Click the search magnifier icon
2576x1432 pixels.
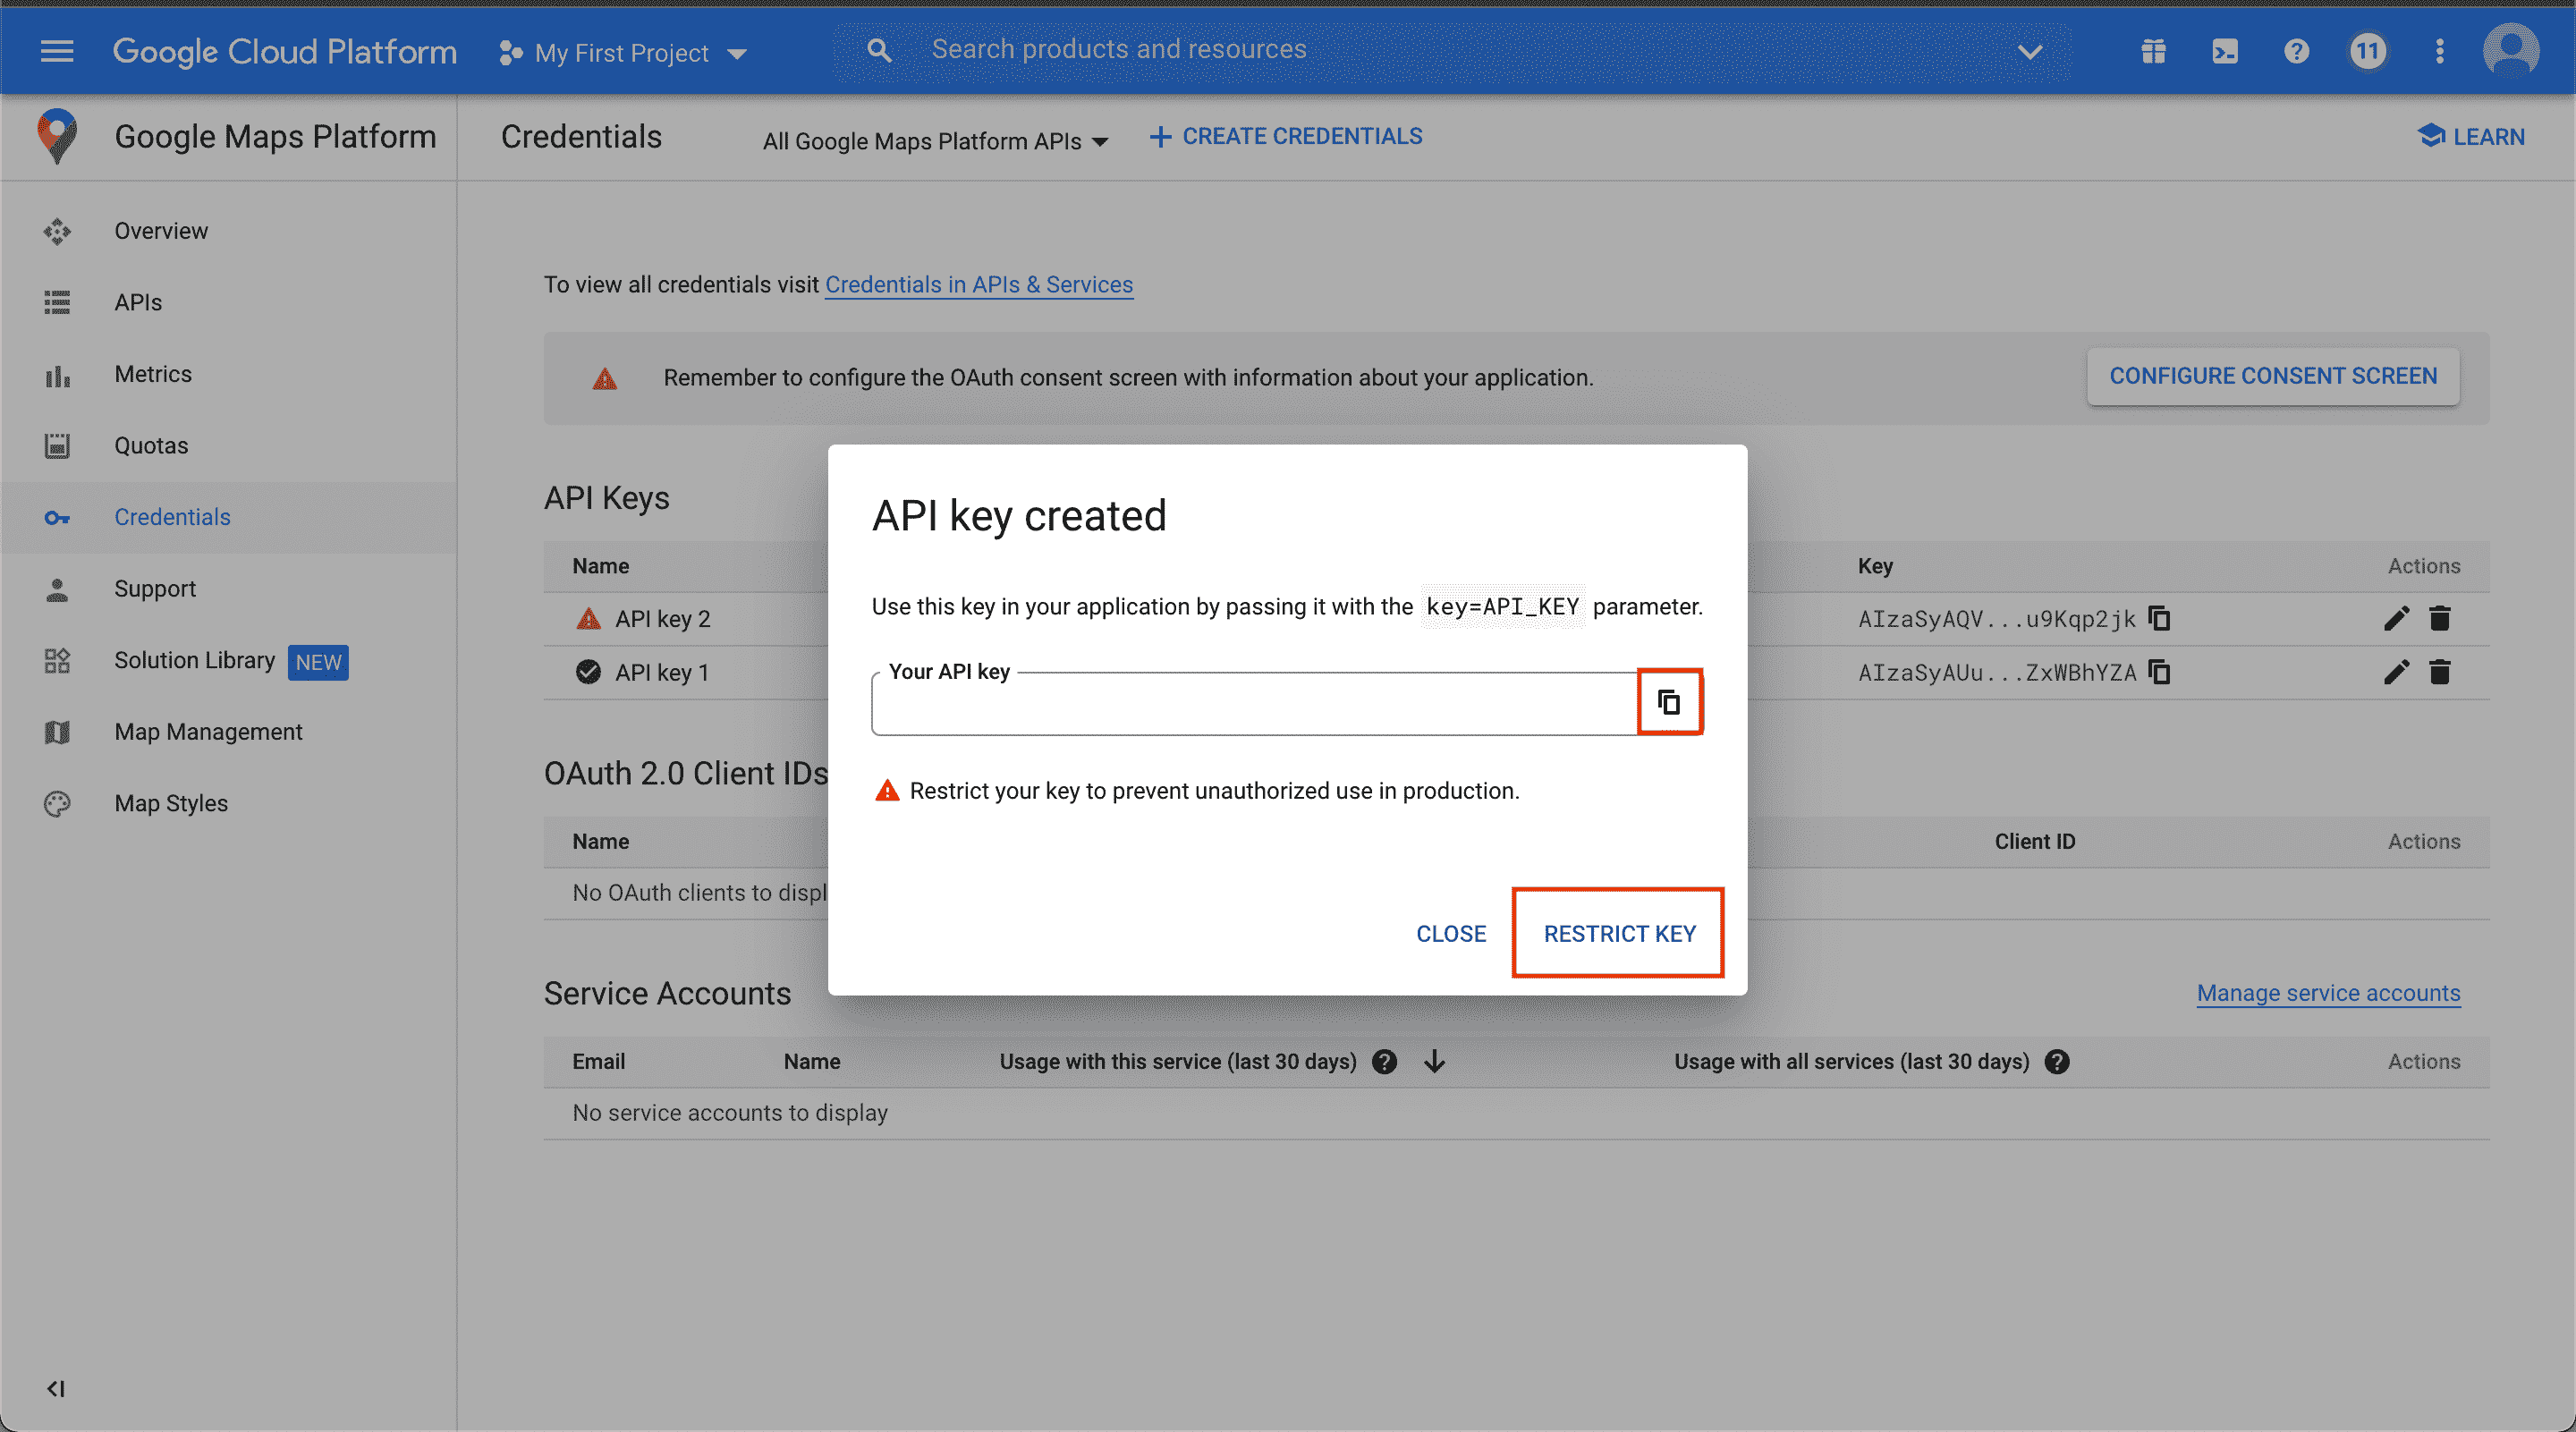(x=879, y=50)
